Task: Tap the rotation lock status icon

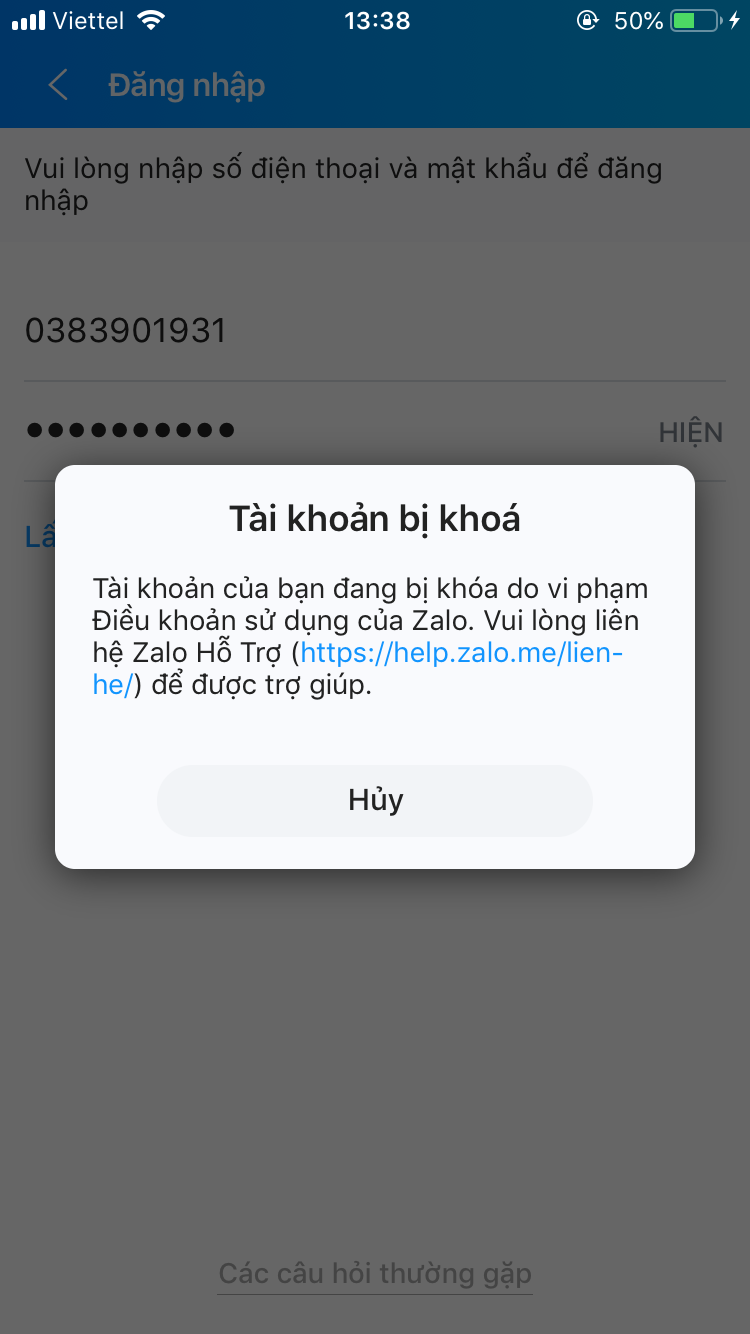Action: tap(588, 20)
